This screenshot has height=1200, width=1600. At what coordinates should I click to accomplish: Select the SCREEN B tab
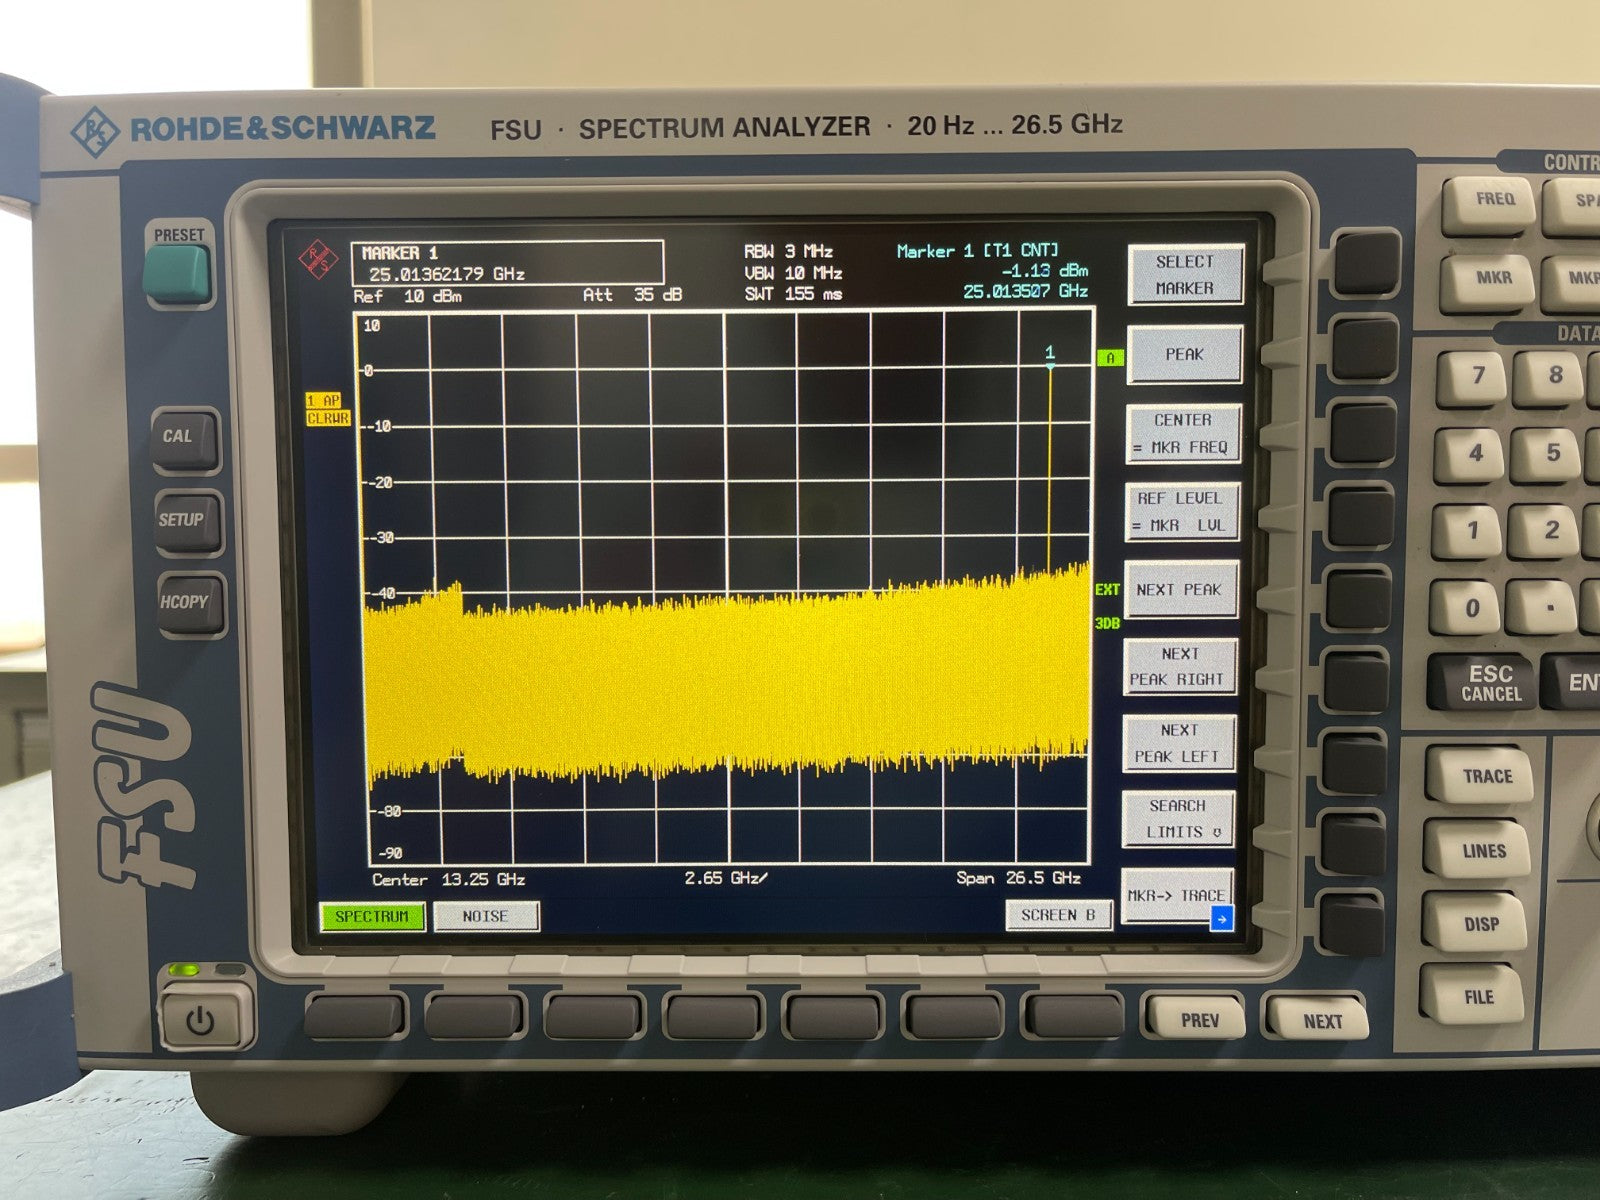[x=1059, y=915]
